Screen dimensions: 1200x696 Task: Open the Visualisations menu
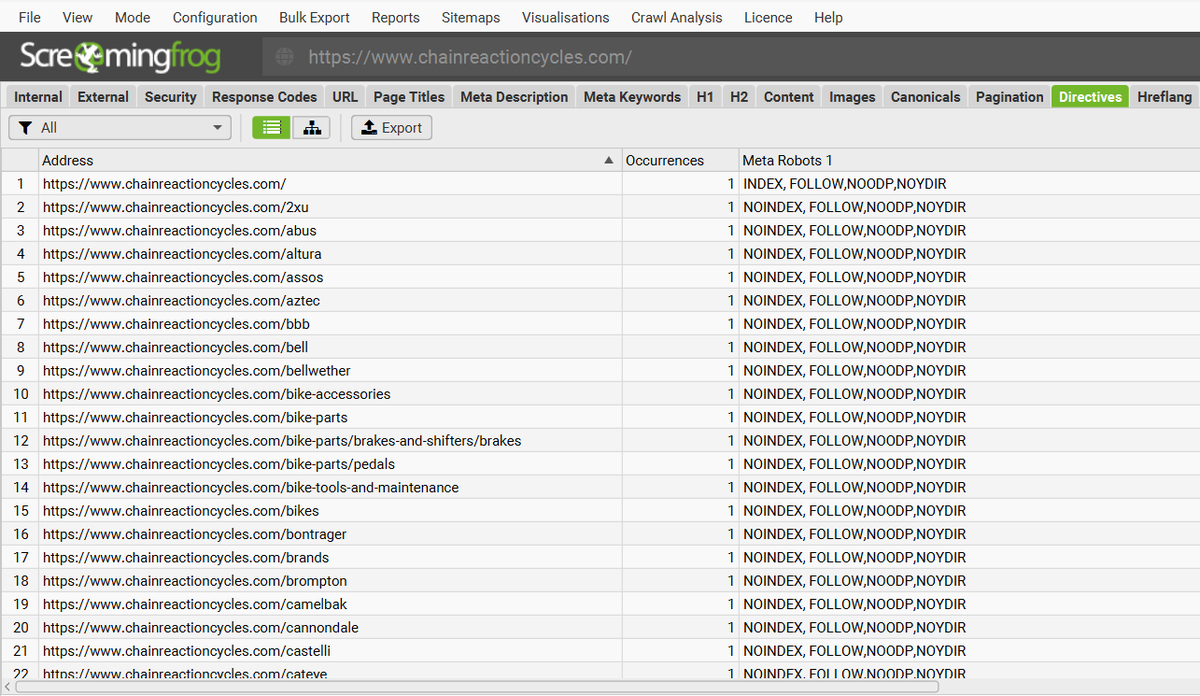566,17
